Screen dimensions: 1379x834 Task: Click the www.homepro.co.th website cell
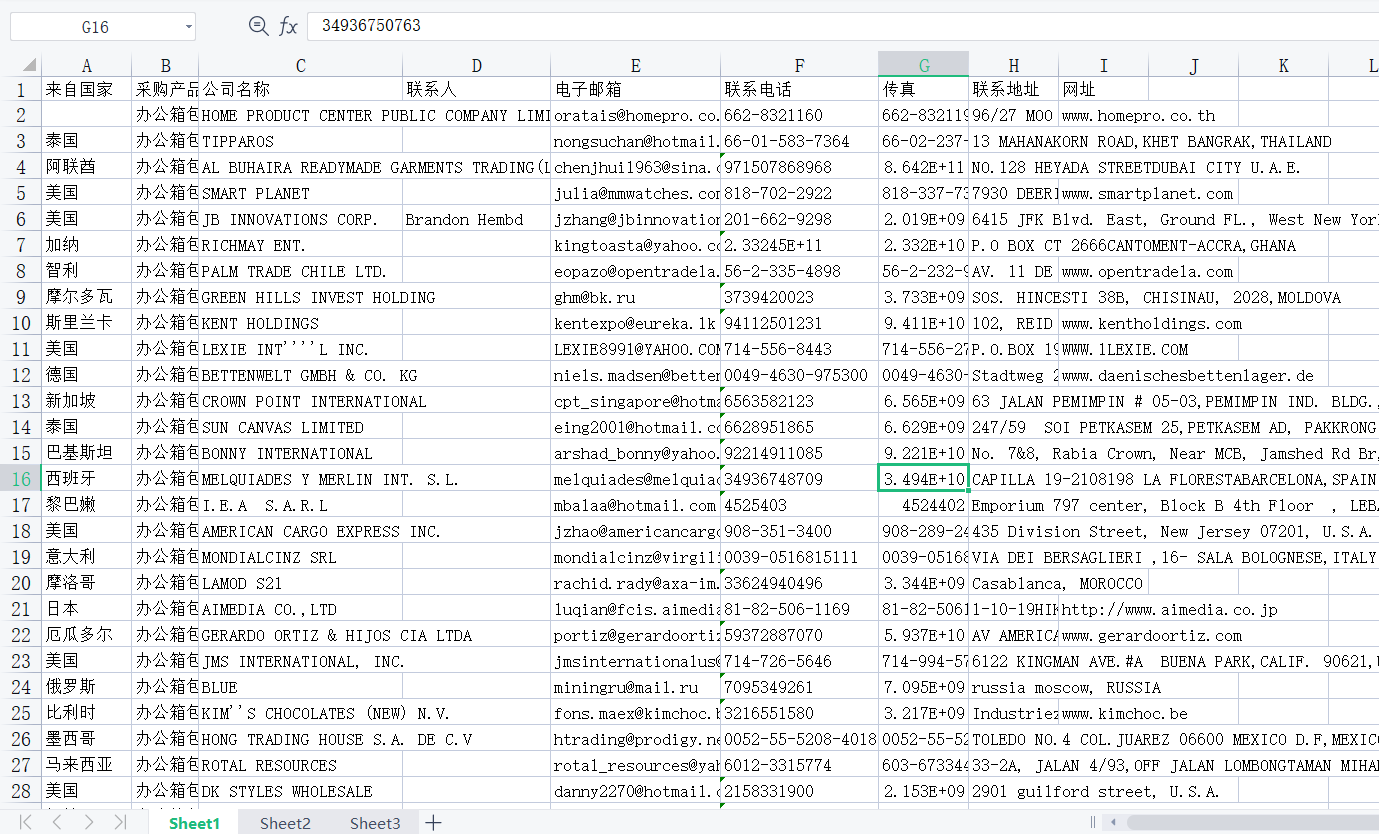[x=1139, y=115]
